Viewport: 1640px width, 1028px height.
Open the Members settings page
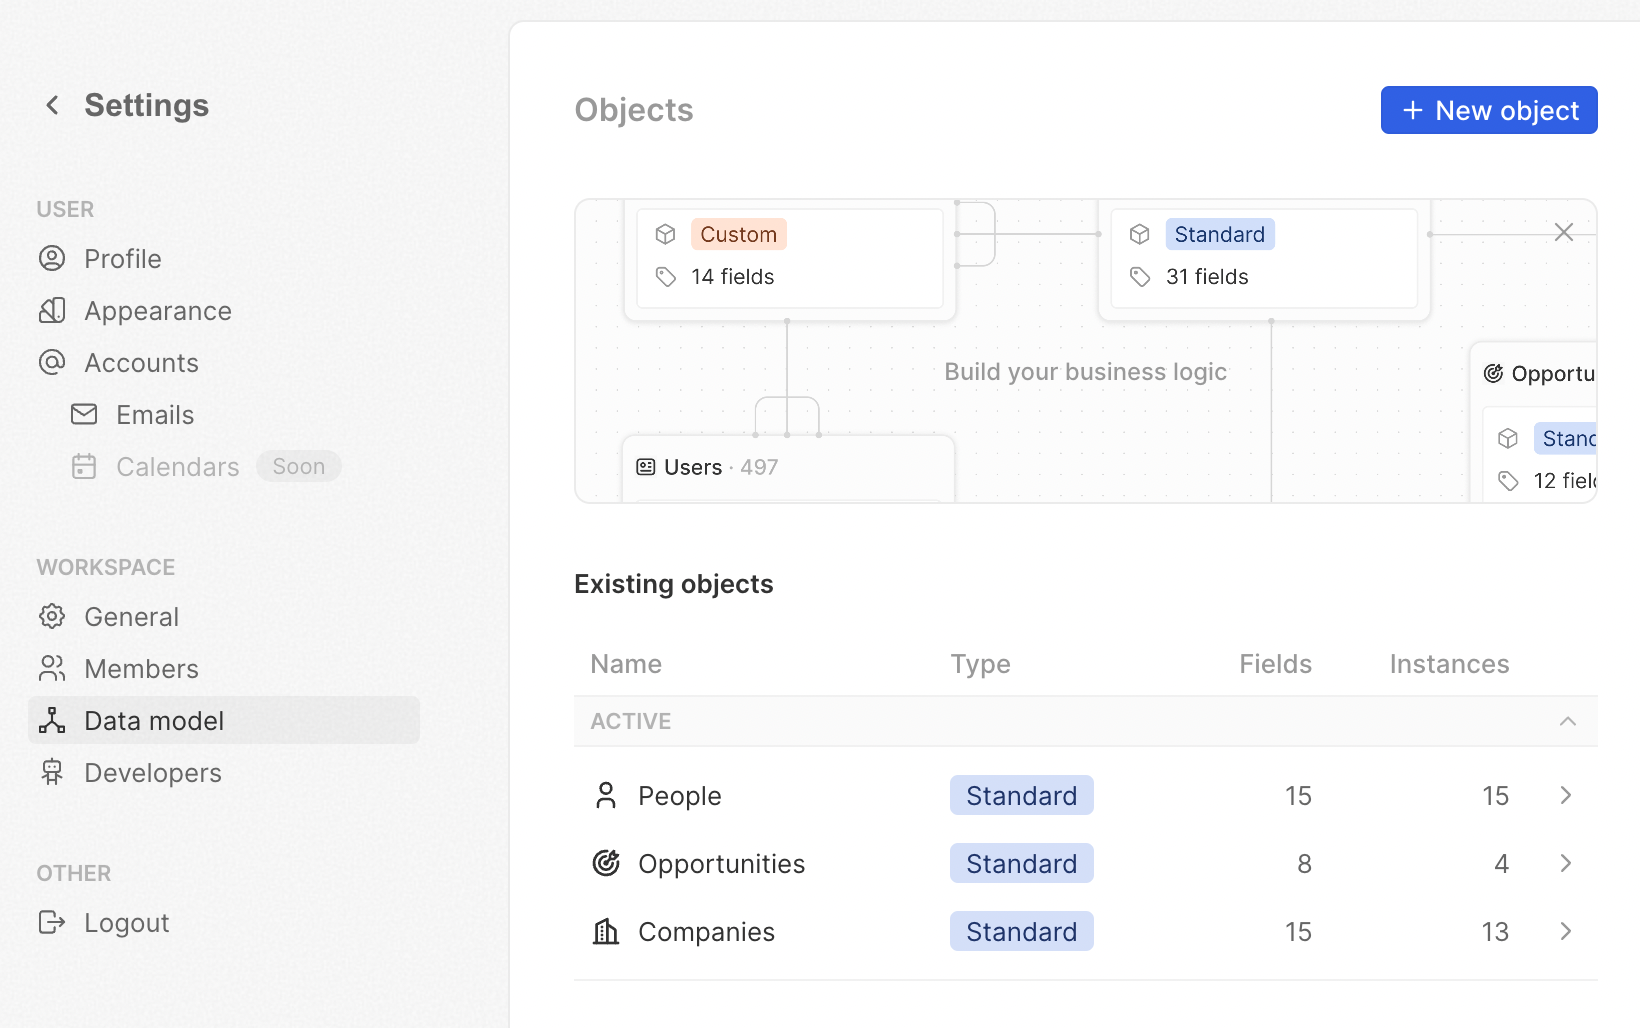pyautogui.click(x=141, y=669)
